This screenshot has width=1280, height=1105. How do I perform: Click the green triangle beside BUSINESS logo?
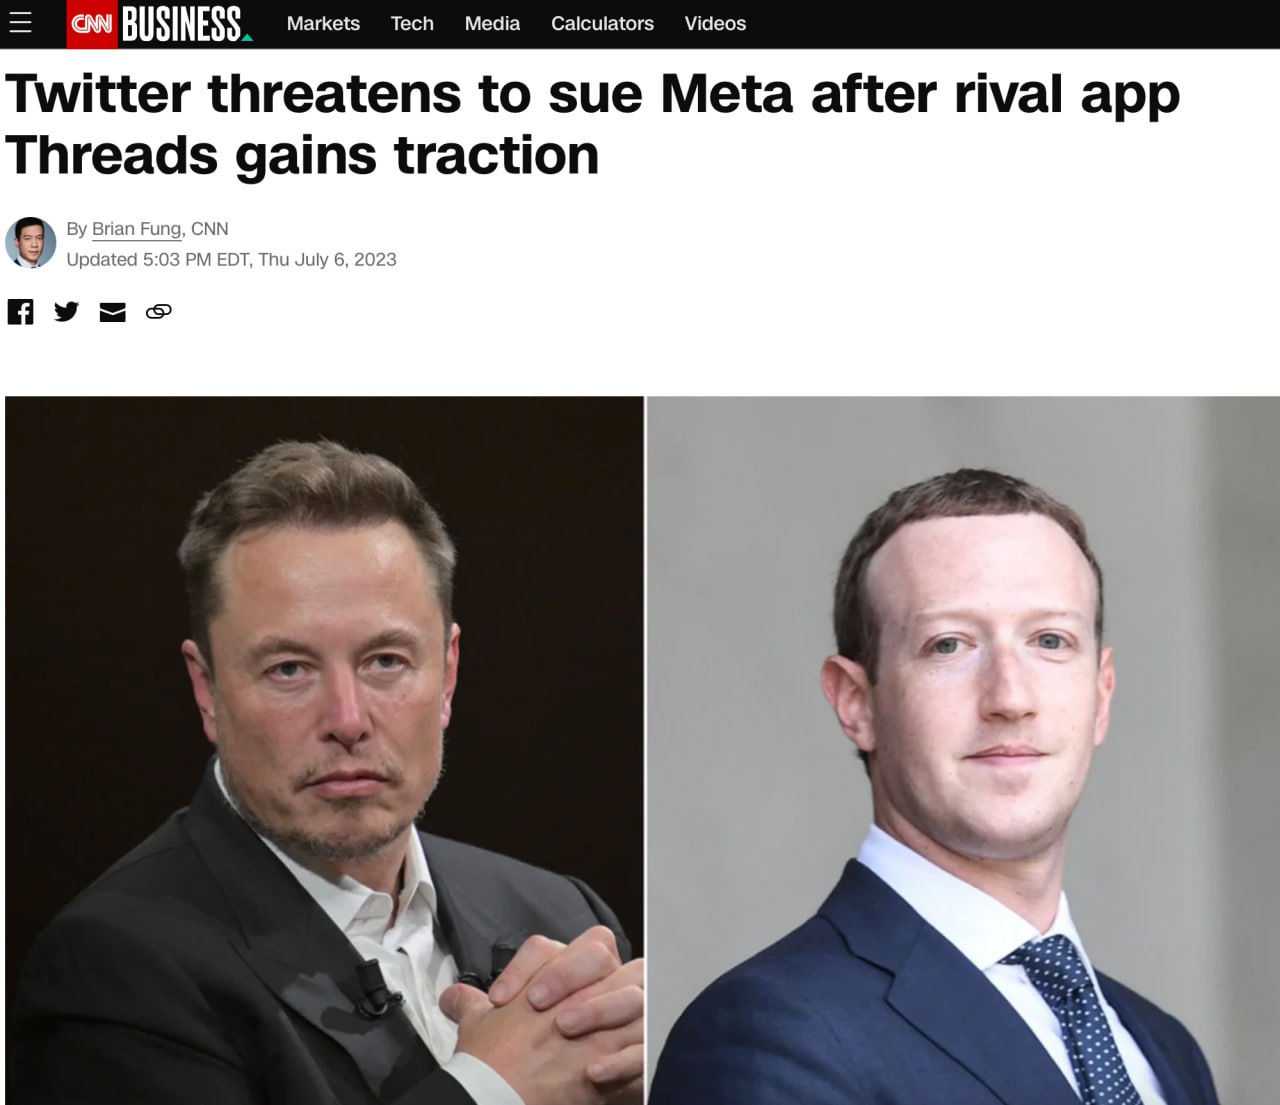point(247,38)
